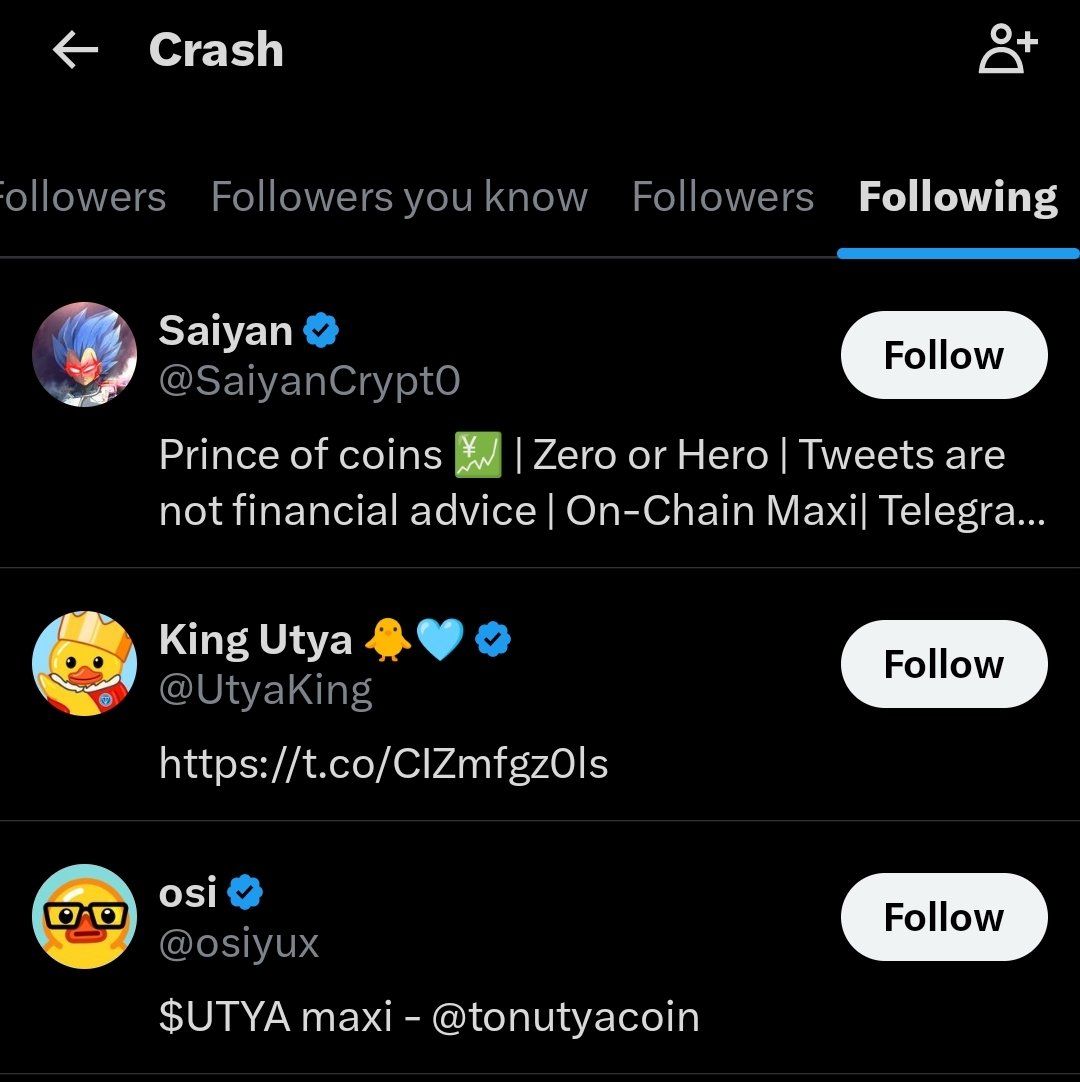Follow the osi account
This screenshot has height=1082, width=1080.
(x=943, y=917)
